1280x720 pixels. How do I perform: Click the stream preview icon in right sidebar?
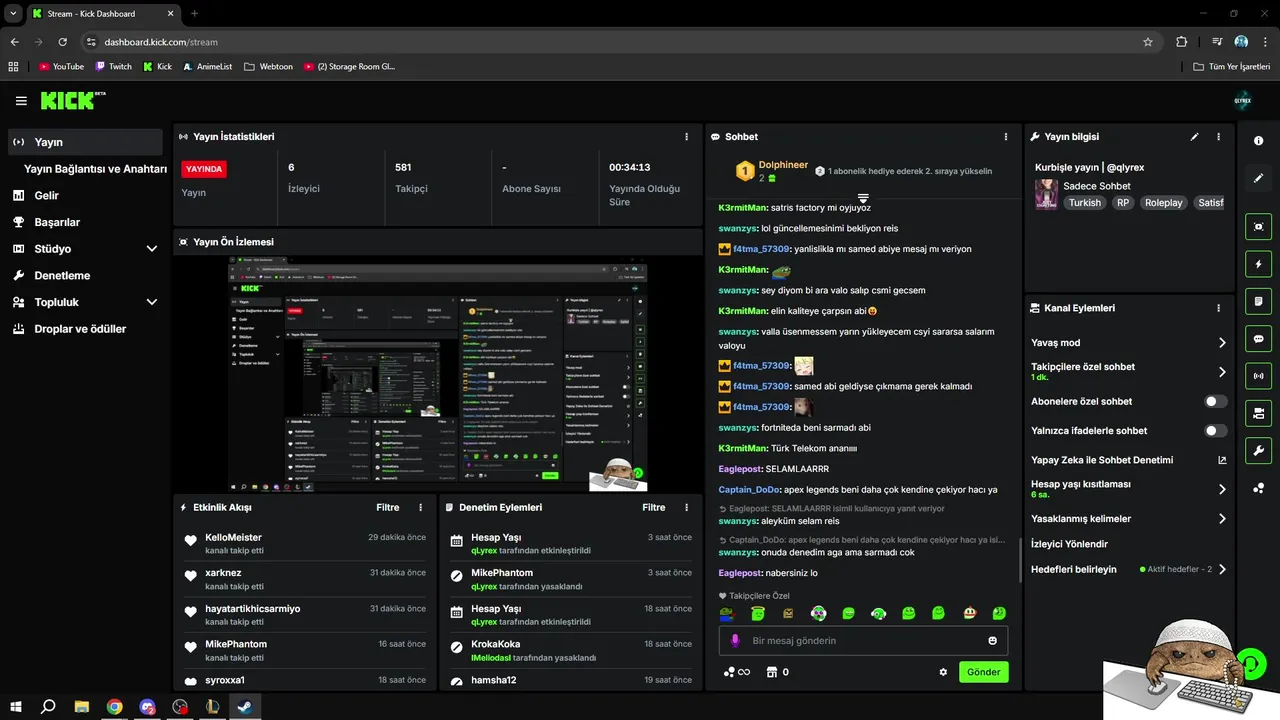(1259, 227)
